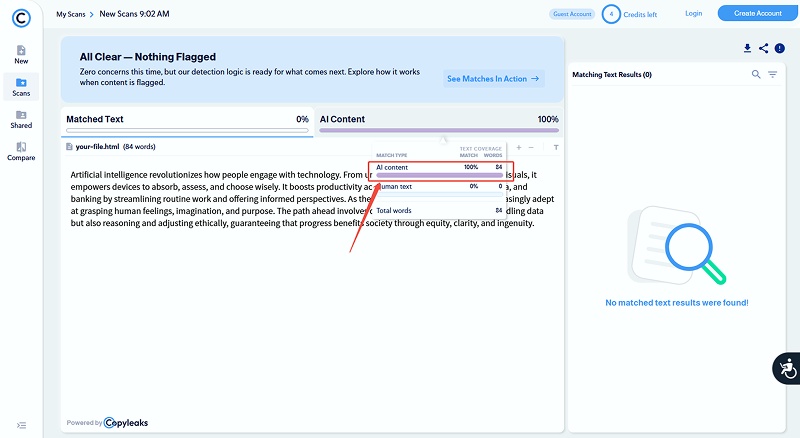Search within matching text results

tap(756, 74)
